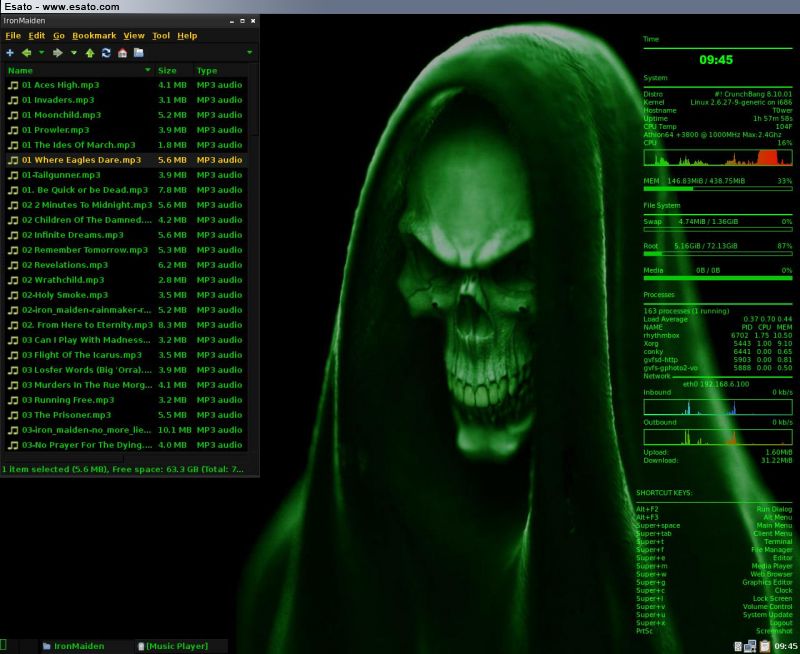Select 01. Be Quick or be Dead.mp3
The height and width of the screenshot is (654, 800).
tap(127, 190)
